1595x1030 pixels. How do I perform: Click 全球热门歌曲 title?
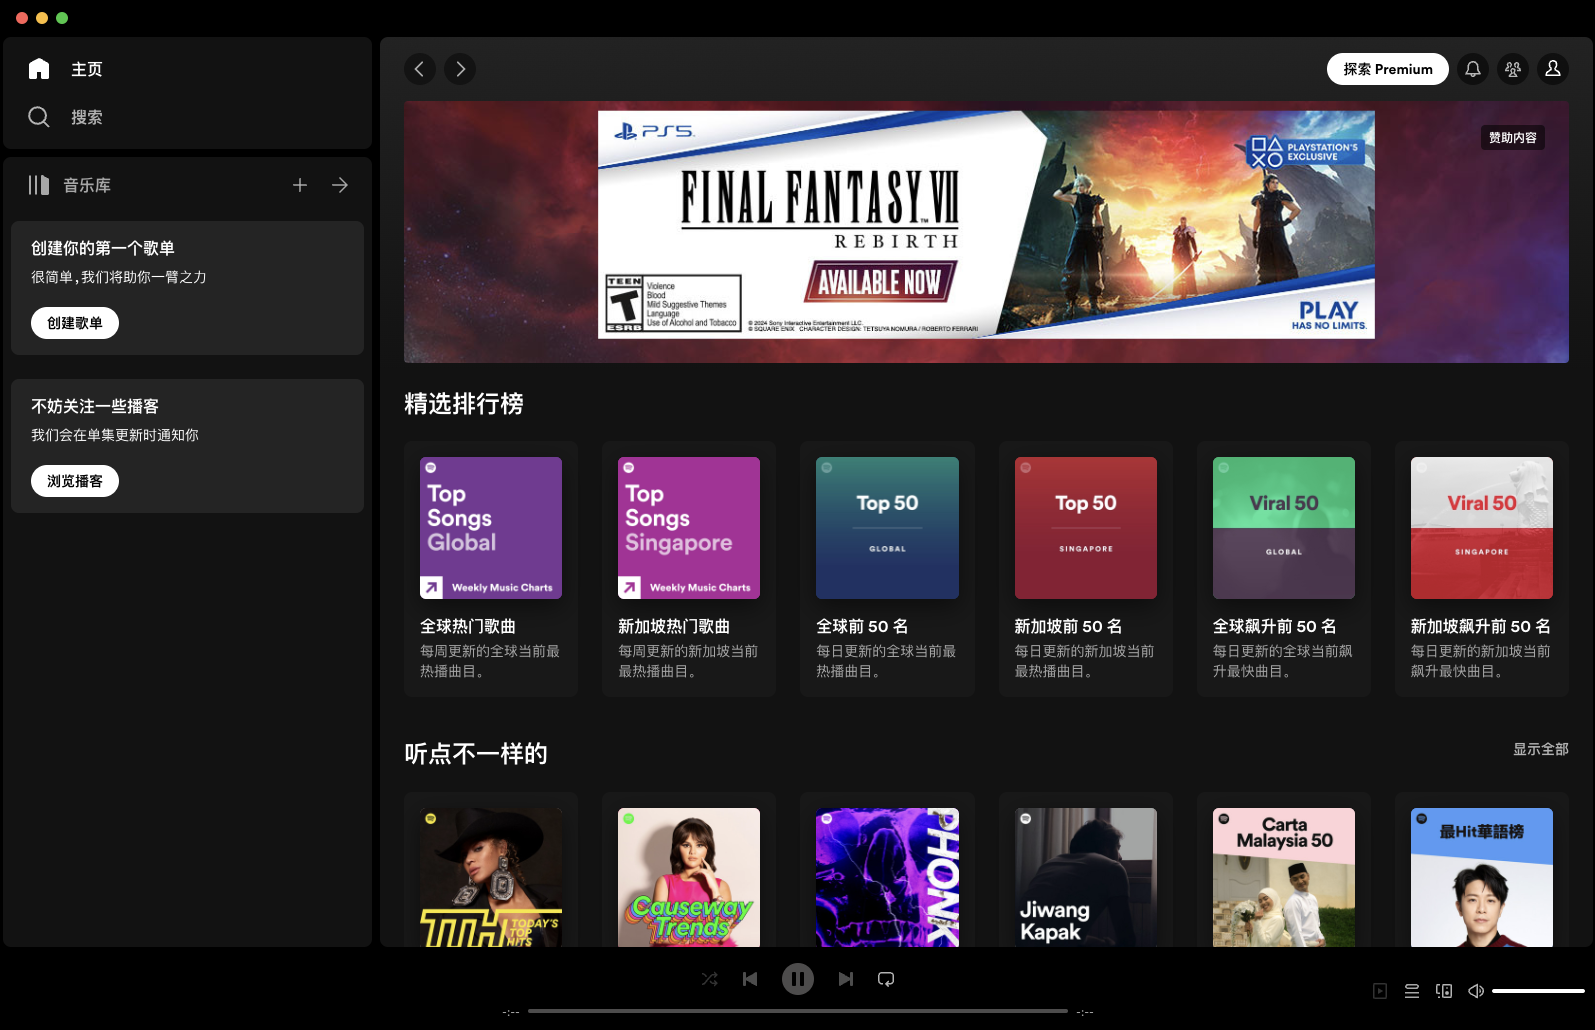[468, 626]
